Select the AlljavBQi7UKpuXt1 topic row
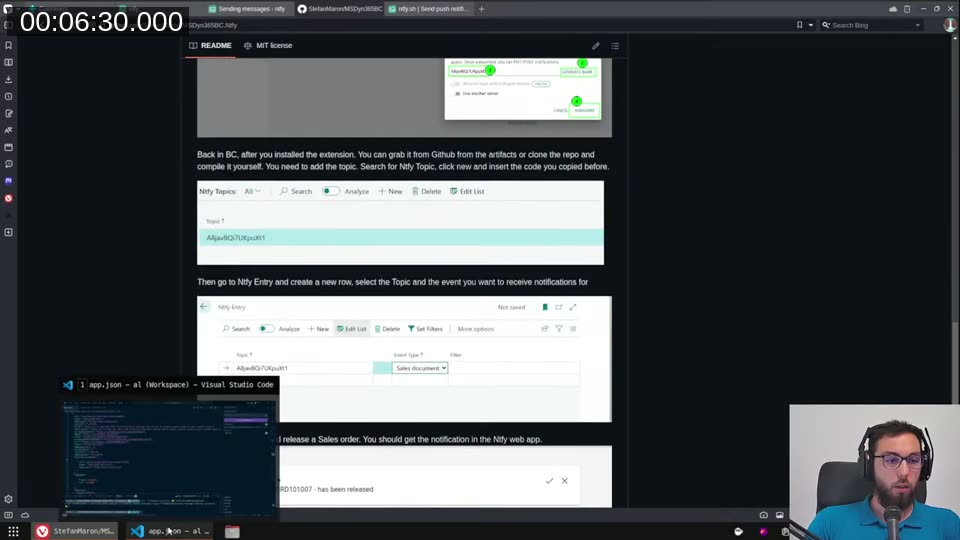The height and width of the screenshot is (540, 960). tap(400, 238)
